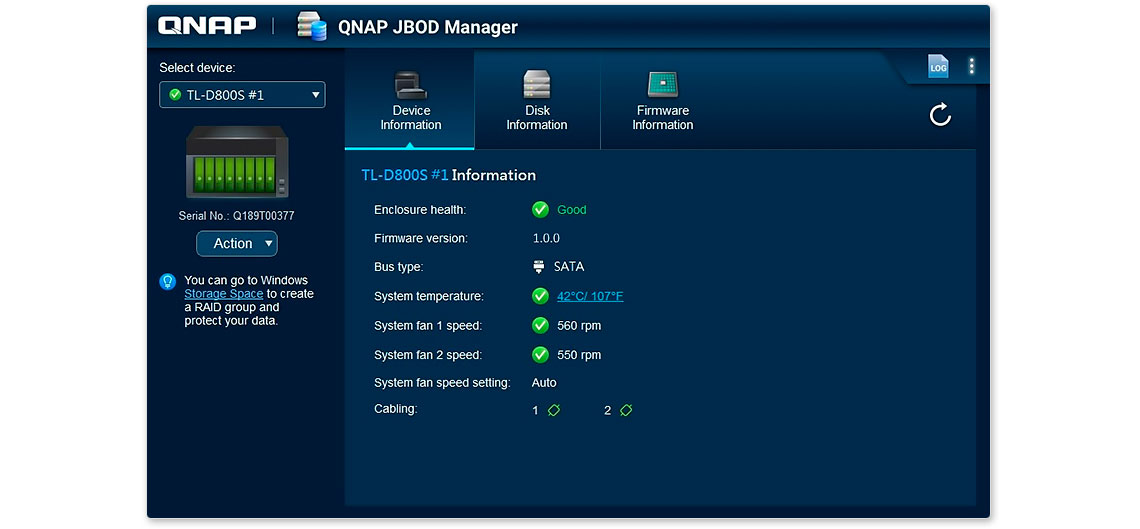Open the LOG file icon
Viewport: 1140px width, 529px height.
click(x=937, y=67)
